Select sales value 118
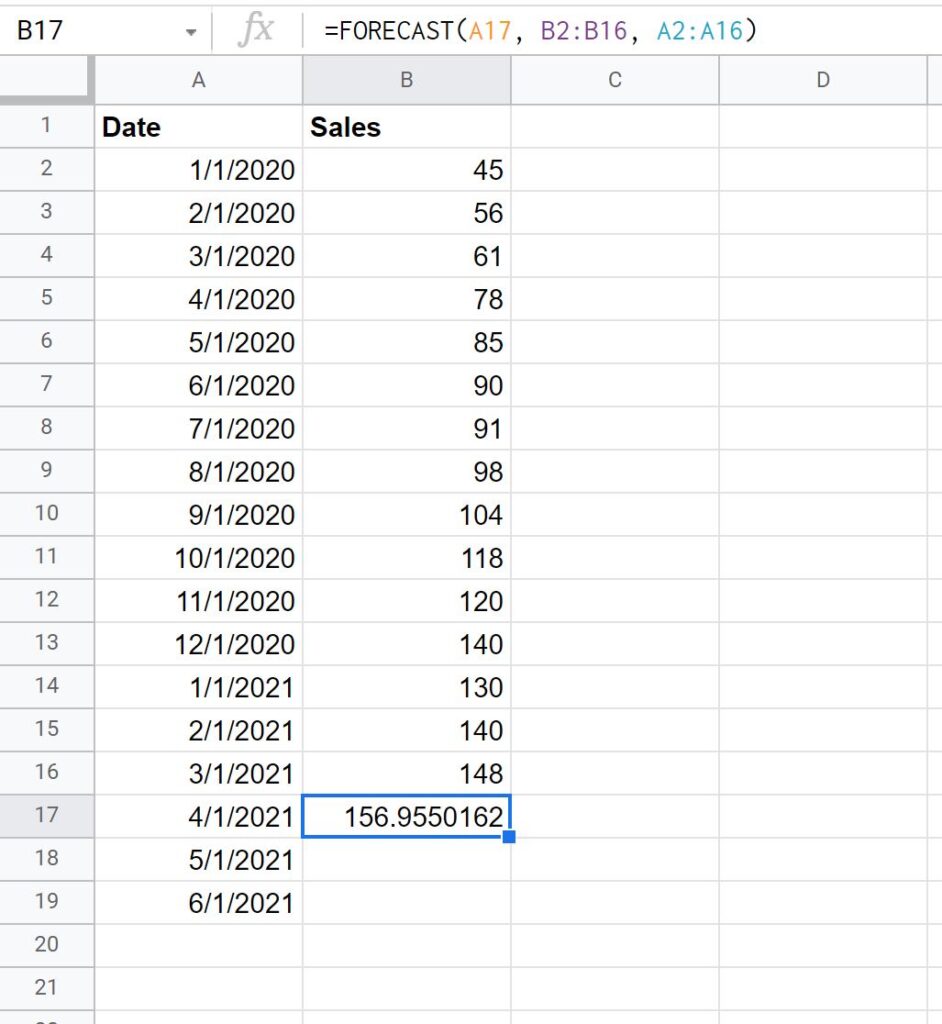Viewport: 942px width, 1024px height. (x=406, y=558)
